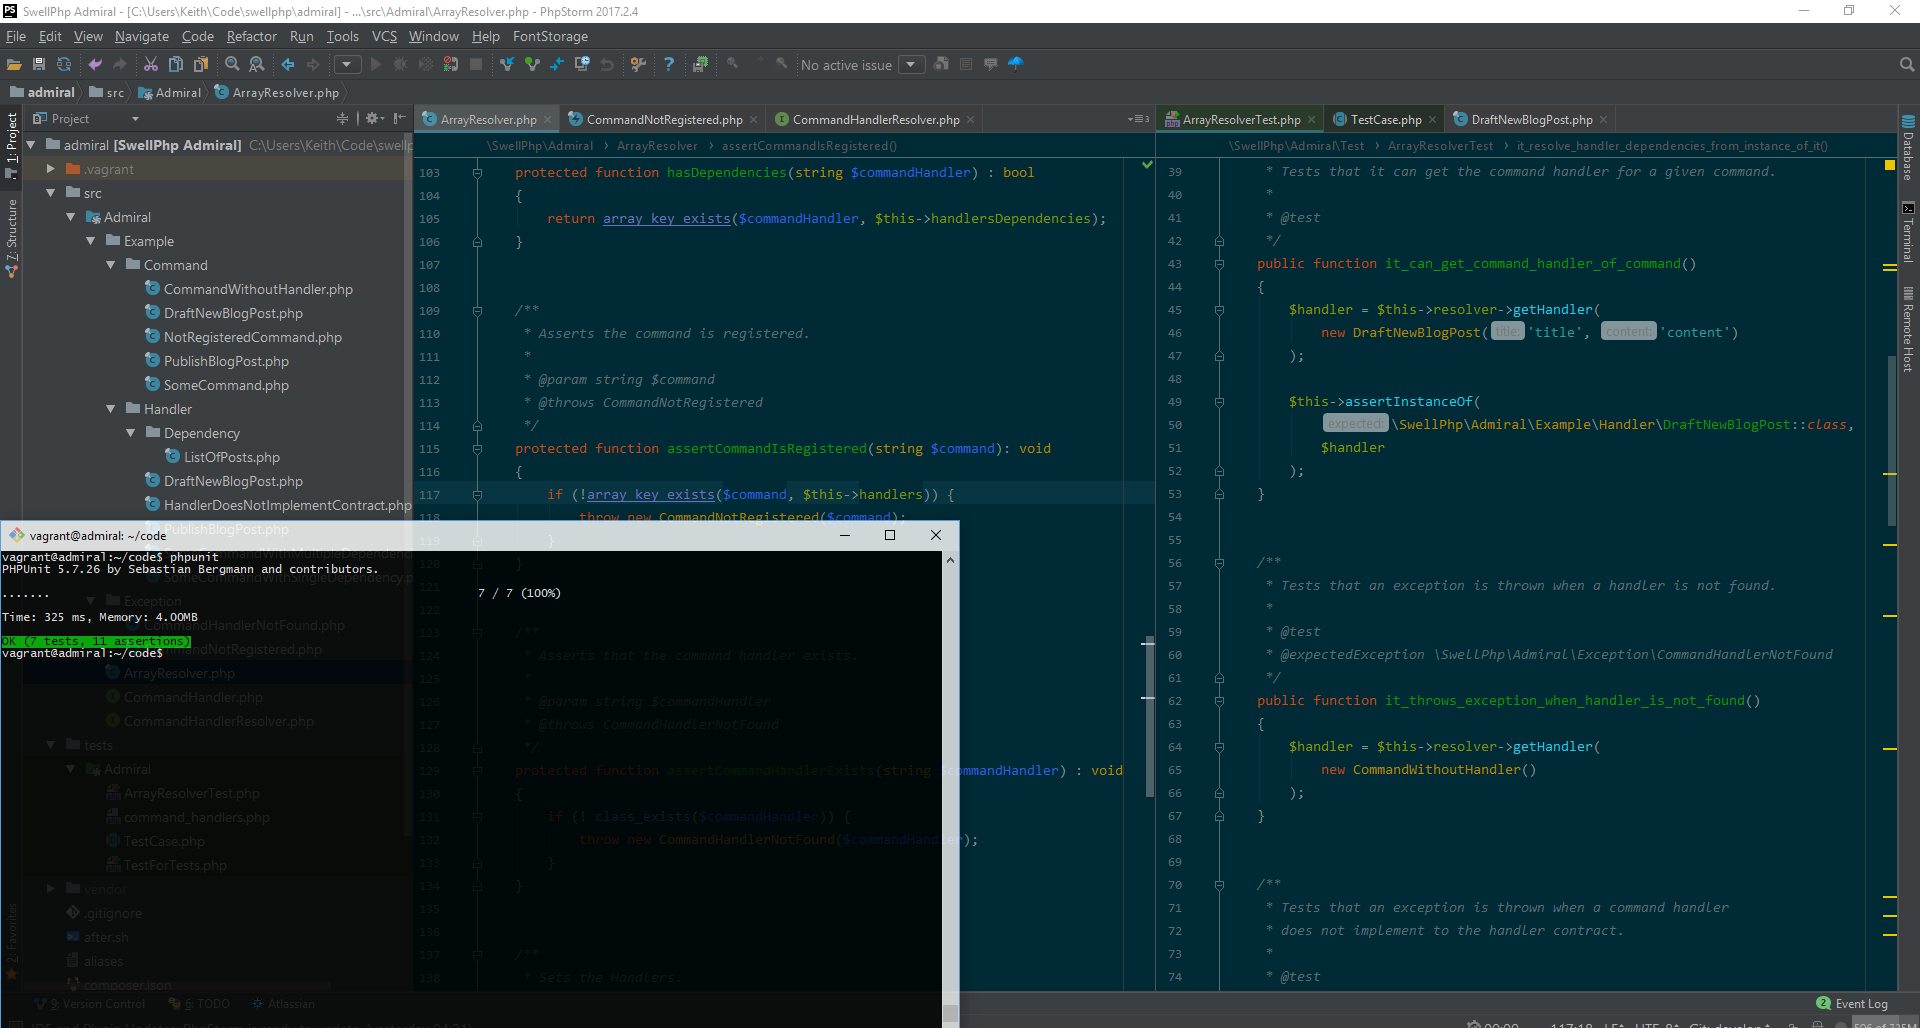Toggle code fold at line 62 in test editor

coord(1219,701)
